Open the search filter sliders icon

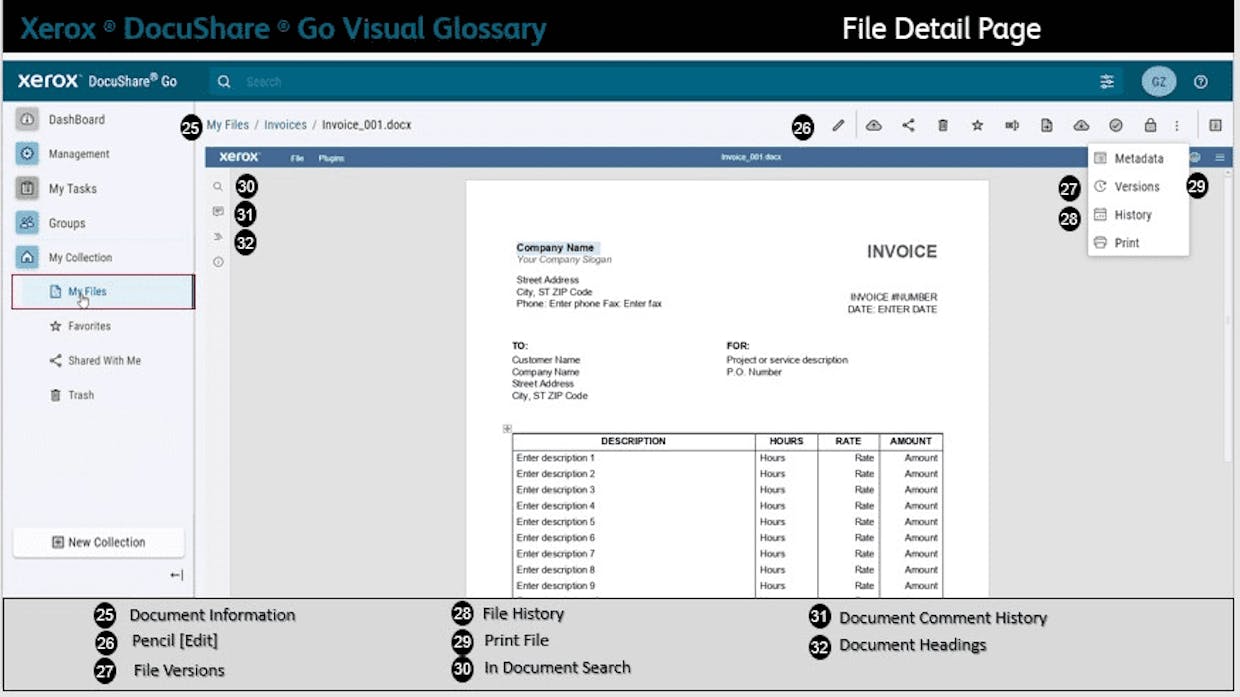tap(1107, 82)
